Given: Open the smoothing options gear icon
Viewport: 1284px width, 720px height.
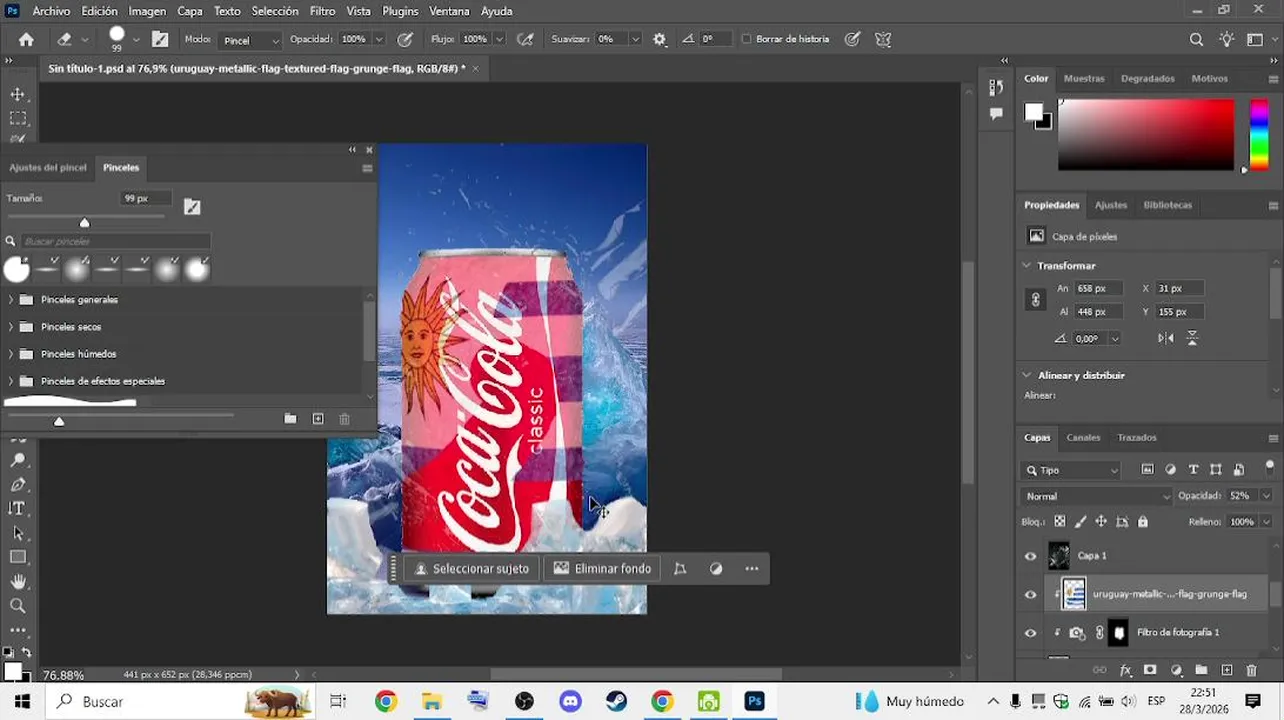Looking at the screenshot, I should 659,39.
